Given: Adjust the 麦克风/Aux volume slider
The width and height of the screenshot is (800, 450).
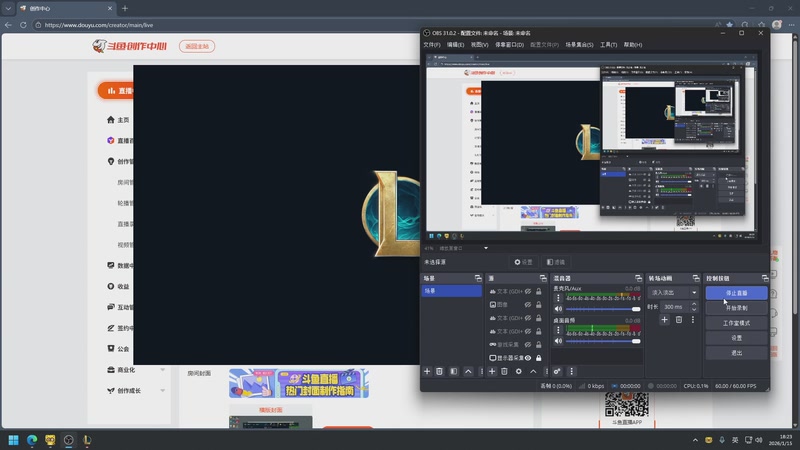Looking at the screenshot, I should pyautogui.click(x=603, y=309).
